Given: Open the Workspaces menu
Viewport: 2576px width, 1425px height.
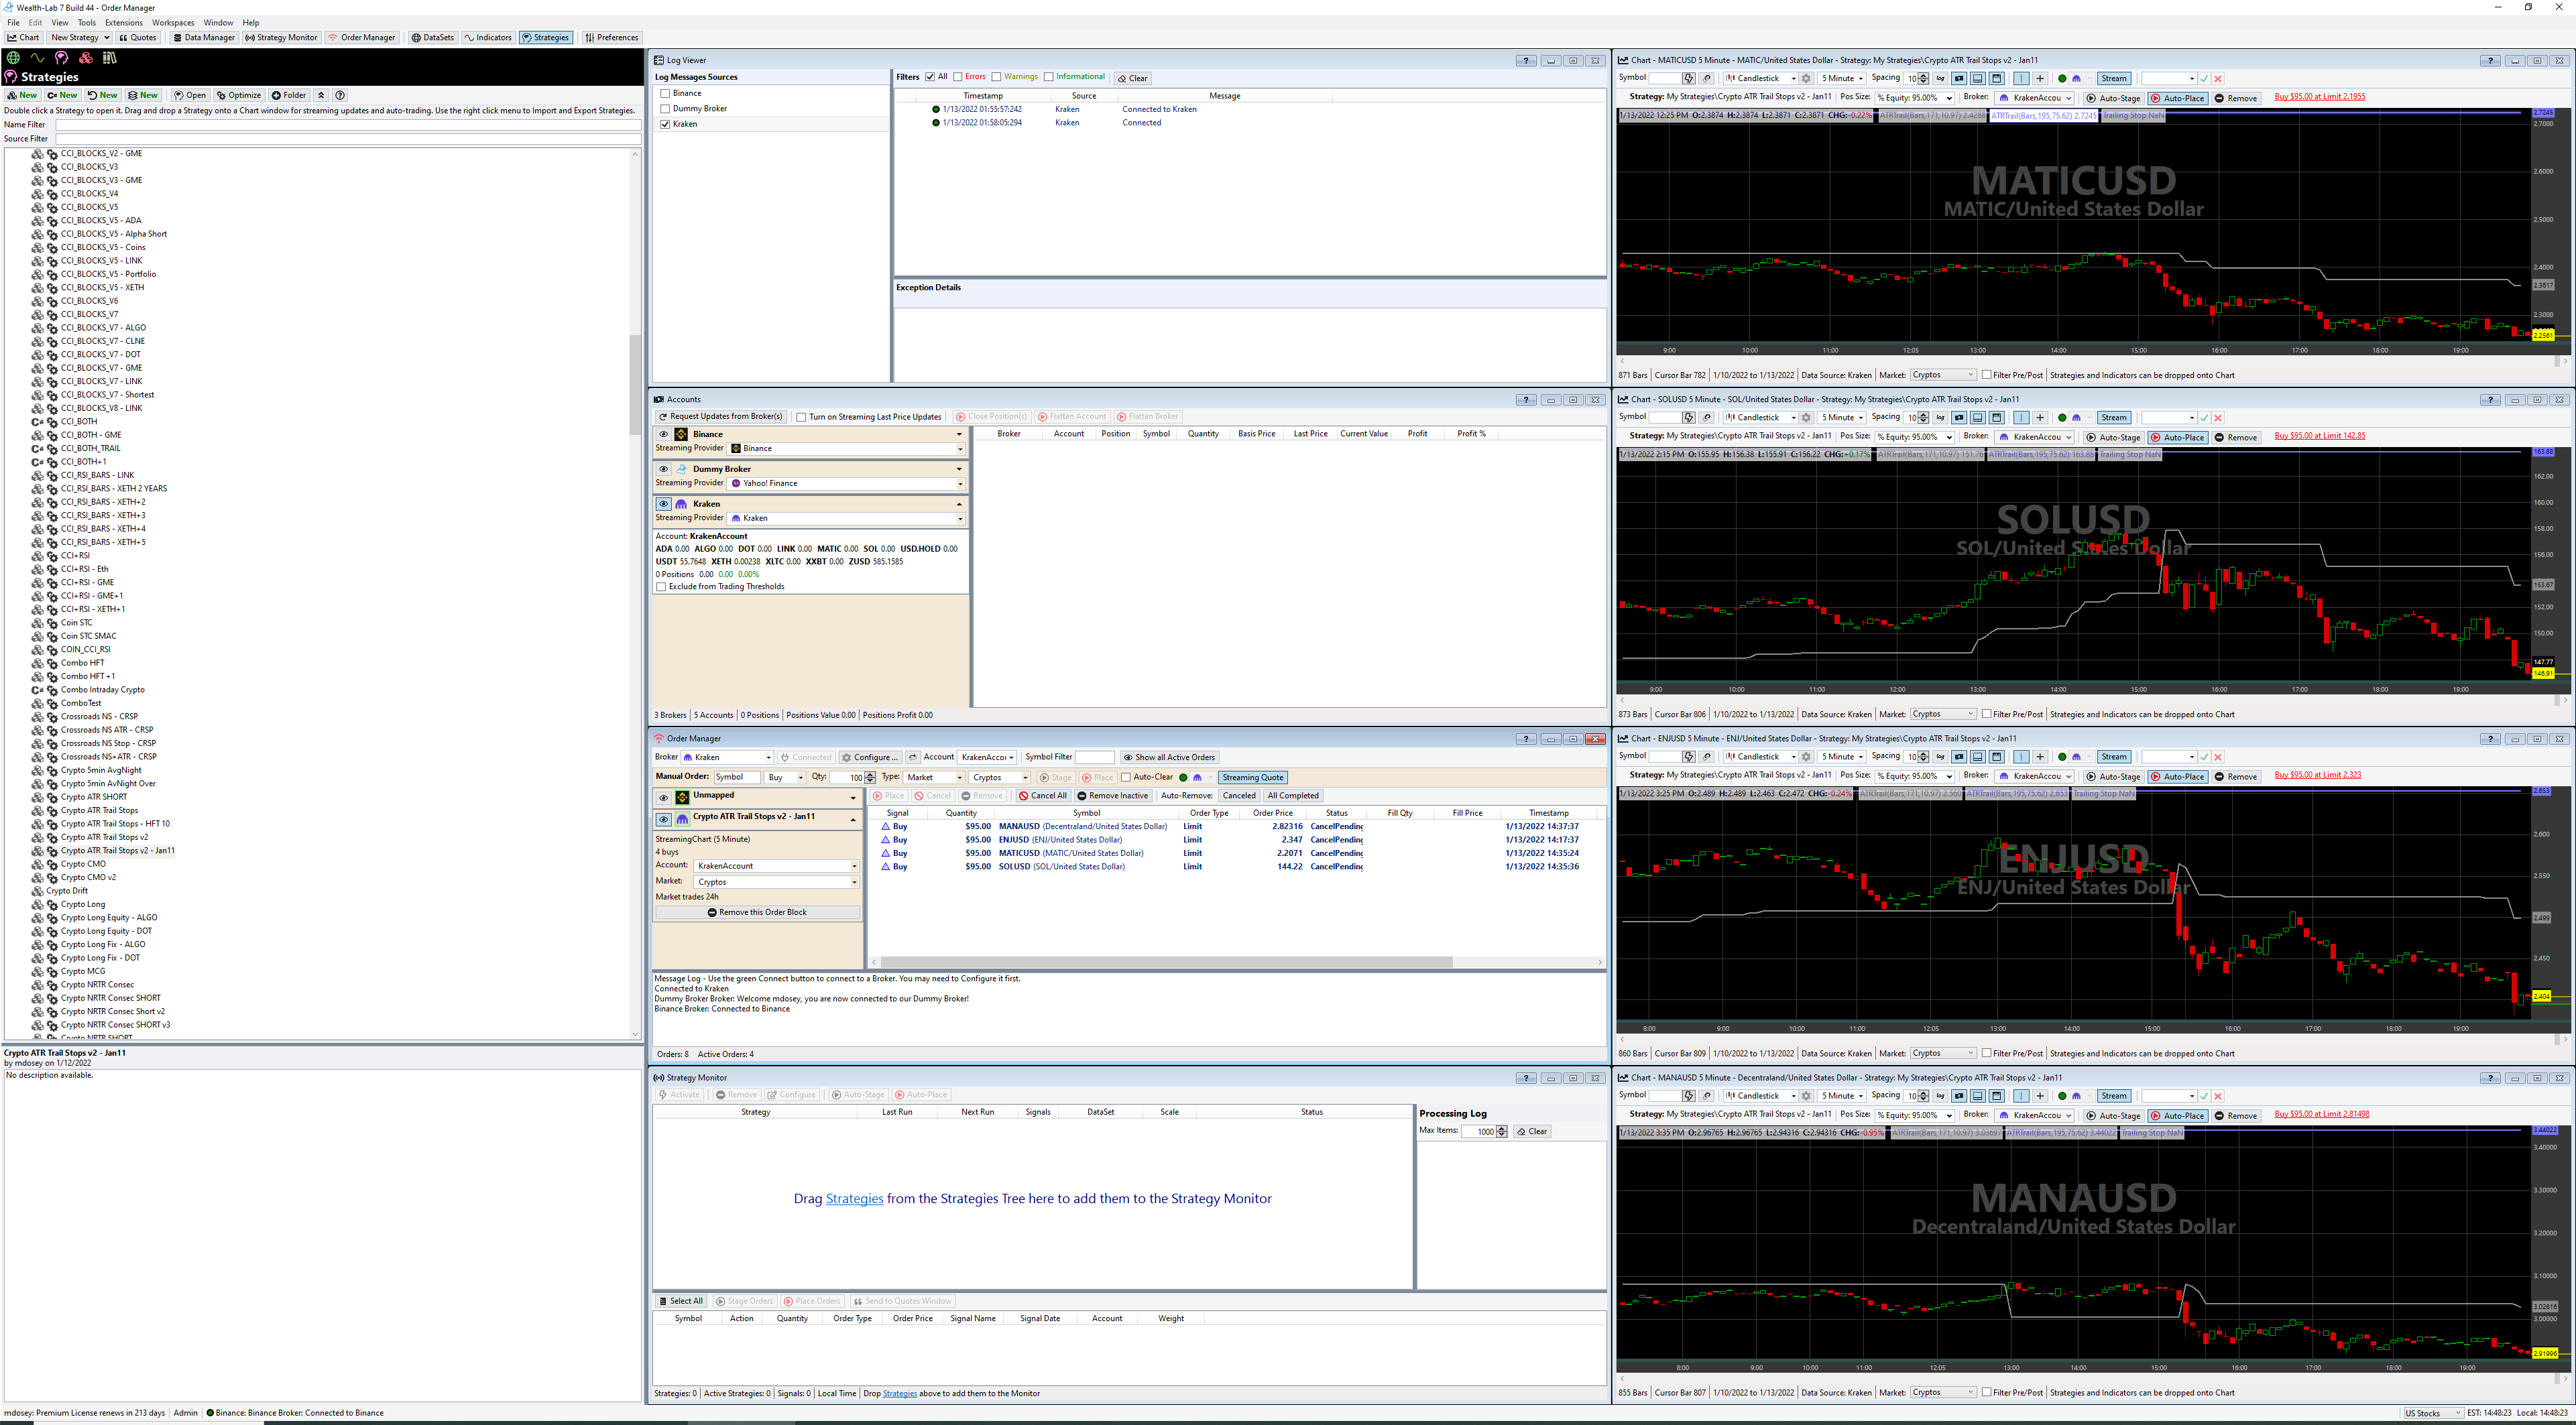Looking at the screenshot, I should (173, 23).
